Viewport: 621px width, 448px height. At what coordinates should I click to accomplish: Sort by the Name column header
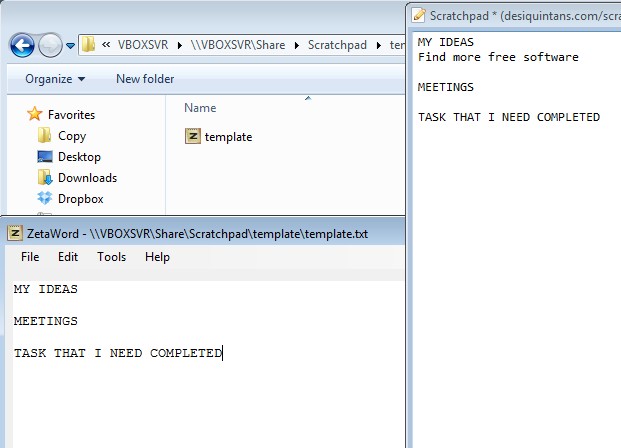(x=200, y=108)
